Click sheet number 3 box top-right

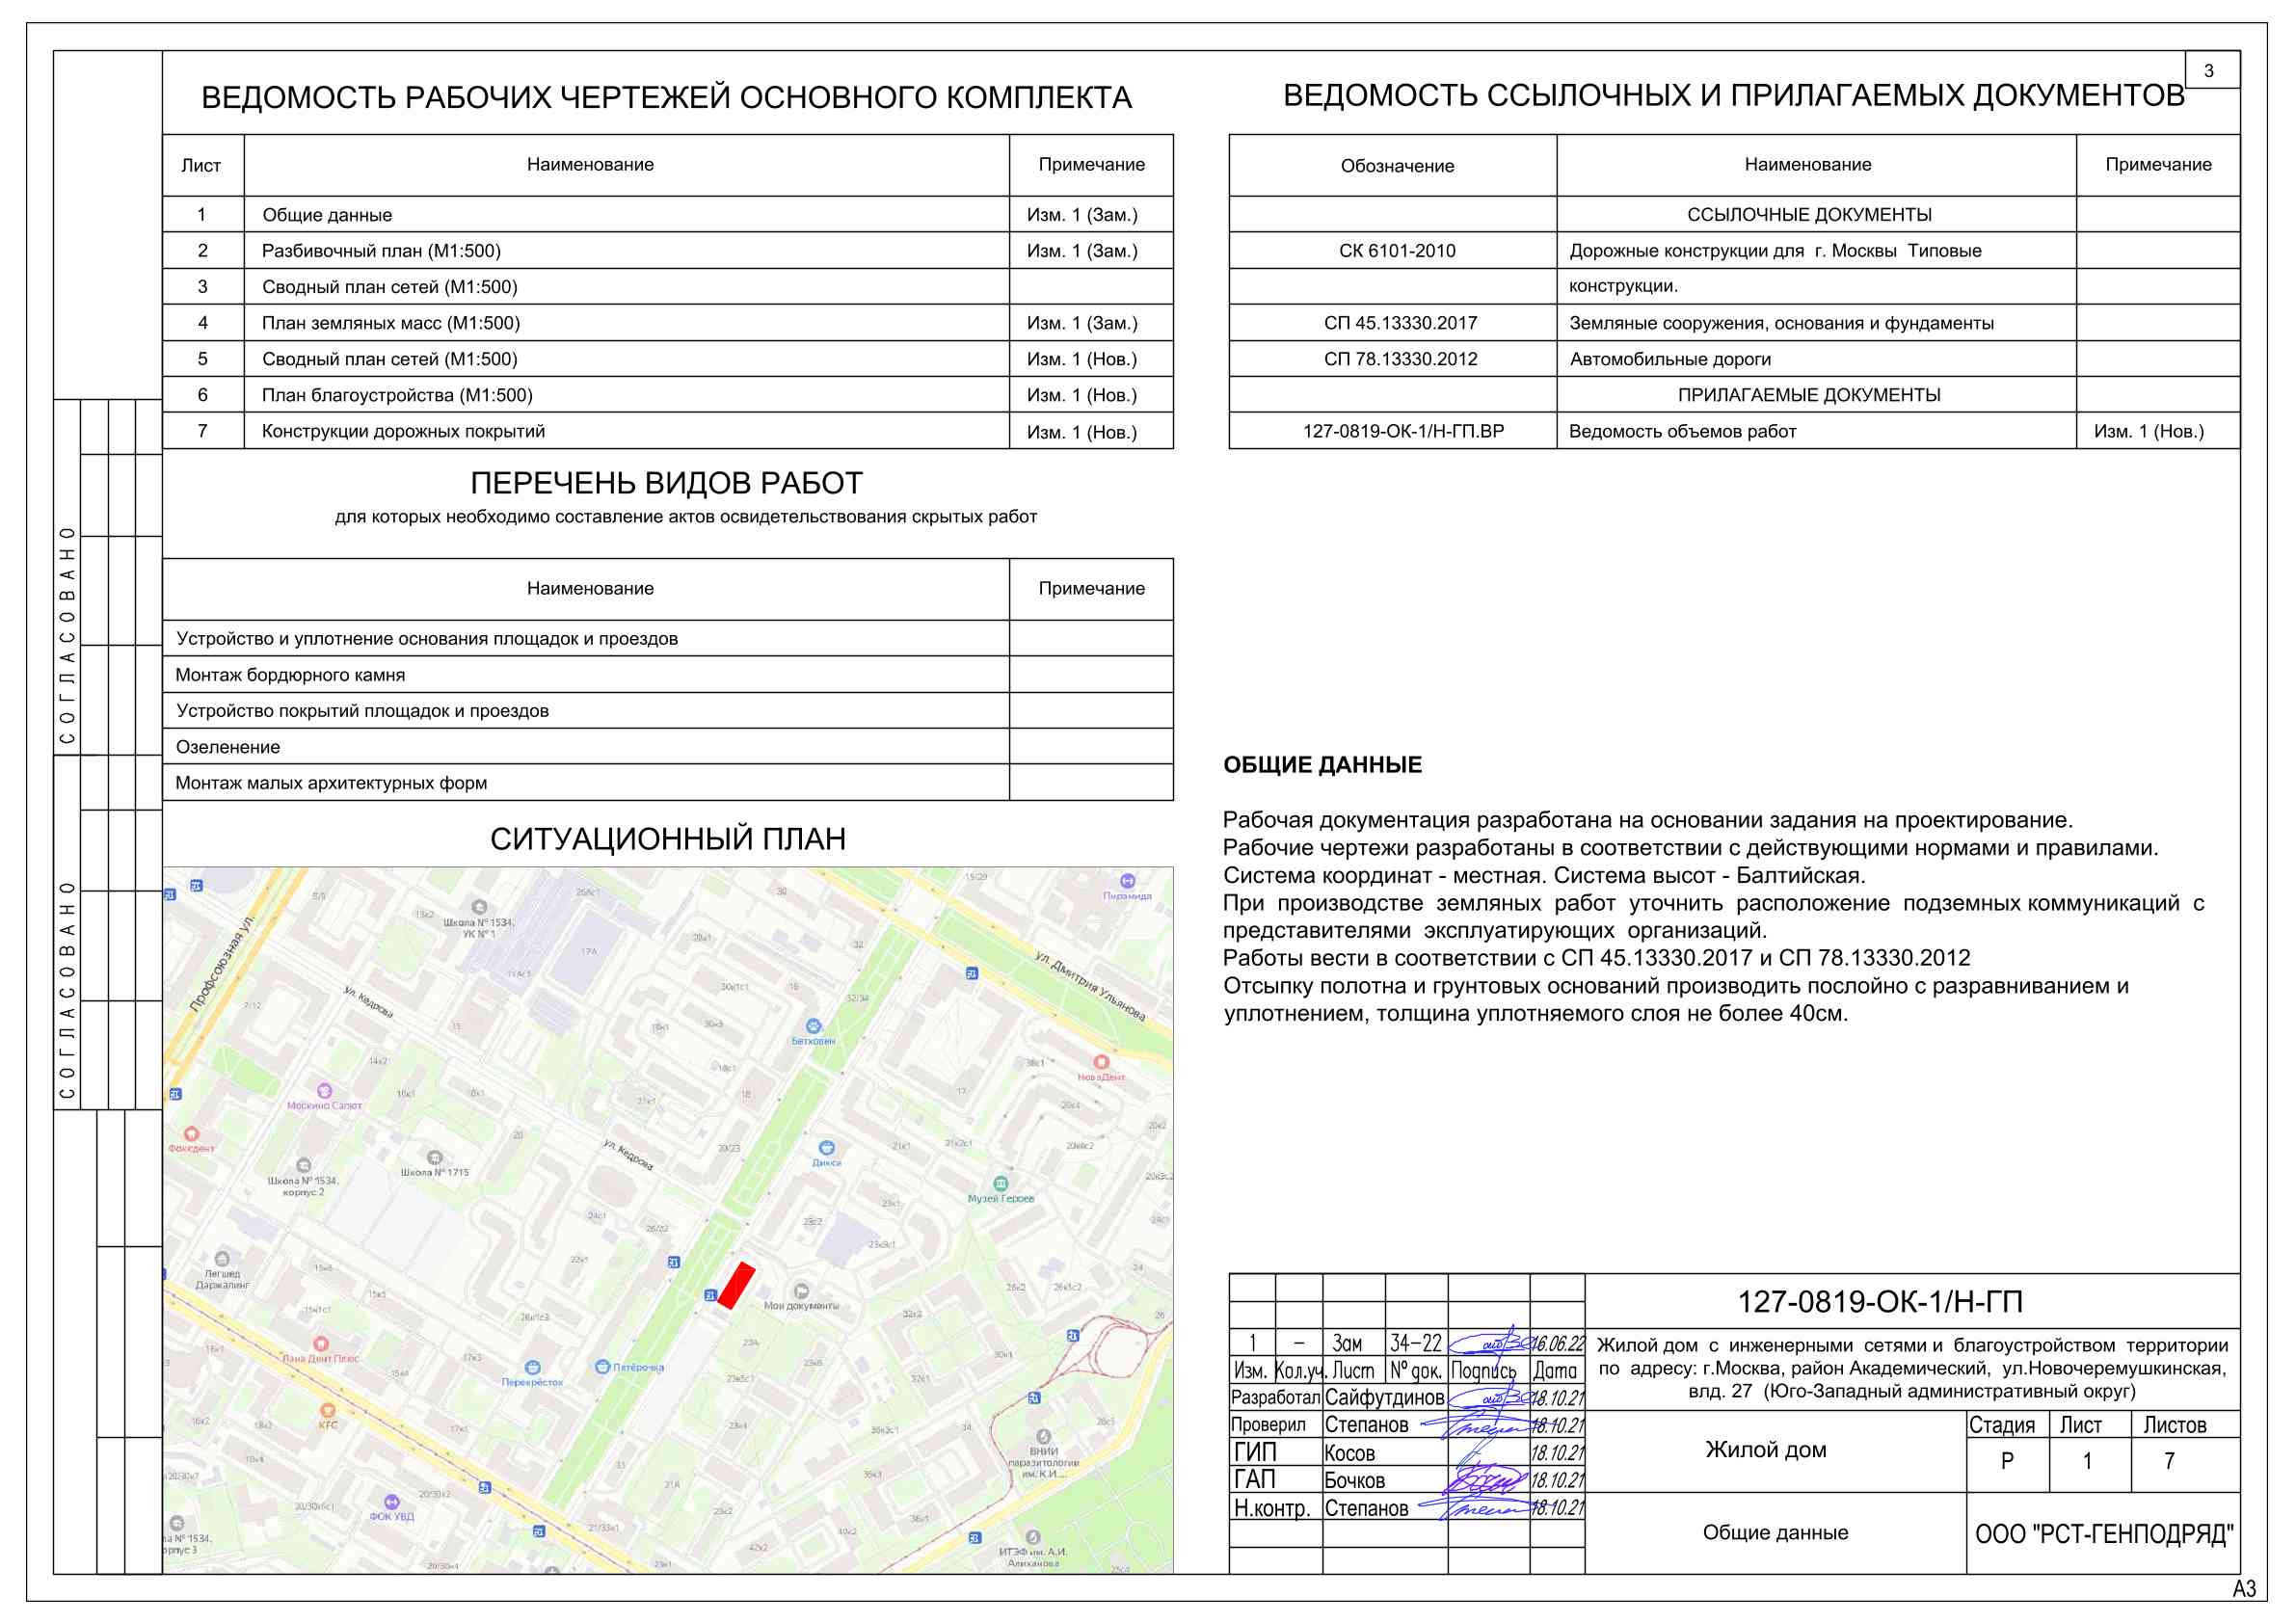2210,71
